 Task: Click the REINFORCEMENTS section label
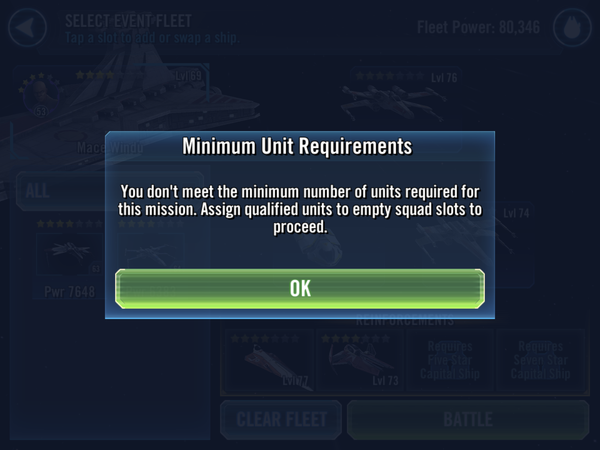405,322
